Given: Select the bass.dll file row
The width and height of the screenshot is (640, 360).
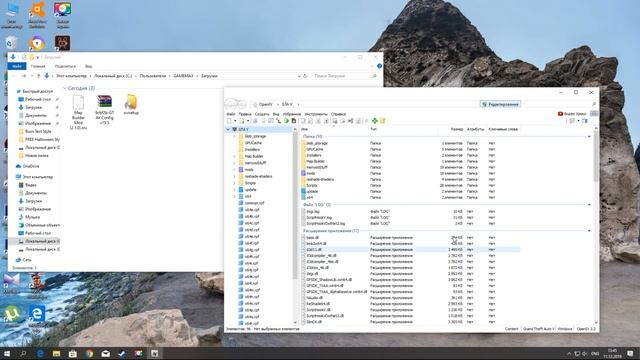Looking at the screenshot, I should click(410, 237).
